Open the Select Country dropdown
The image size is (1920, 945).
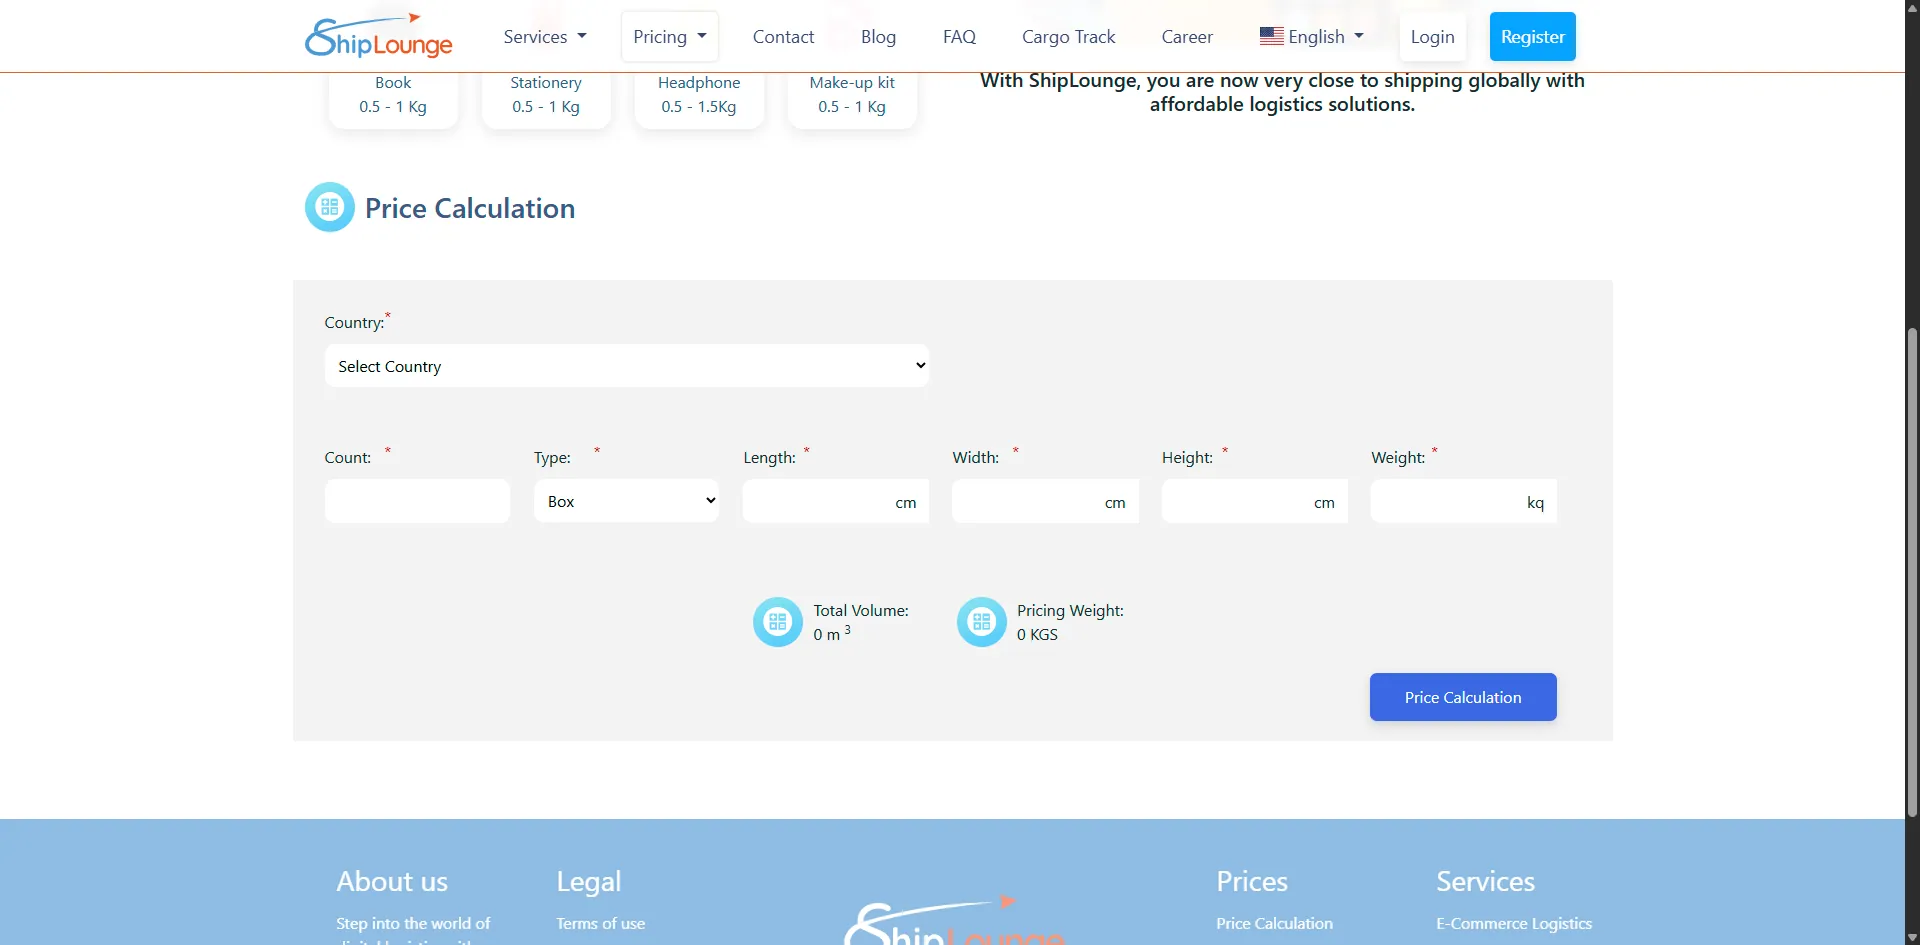point(627,366)
